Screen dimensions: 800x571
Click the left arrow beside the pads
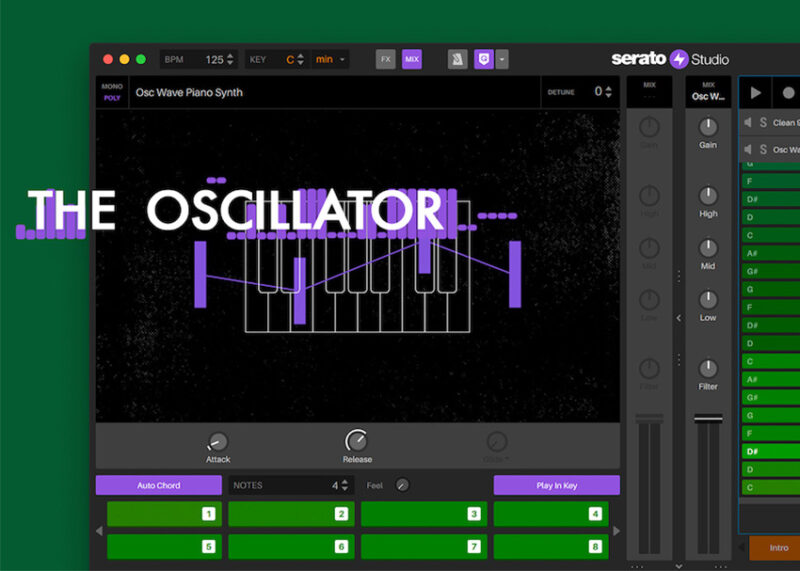pos(99,531)
